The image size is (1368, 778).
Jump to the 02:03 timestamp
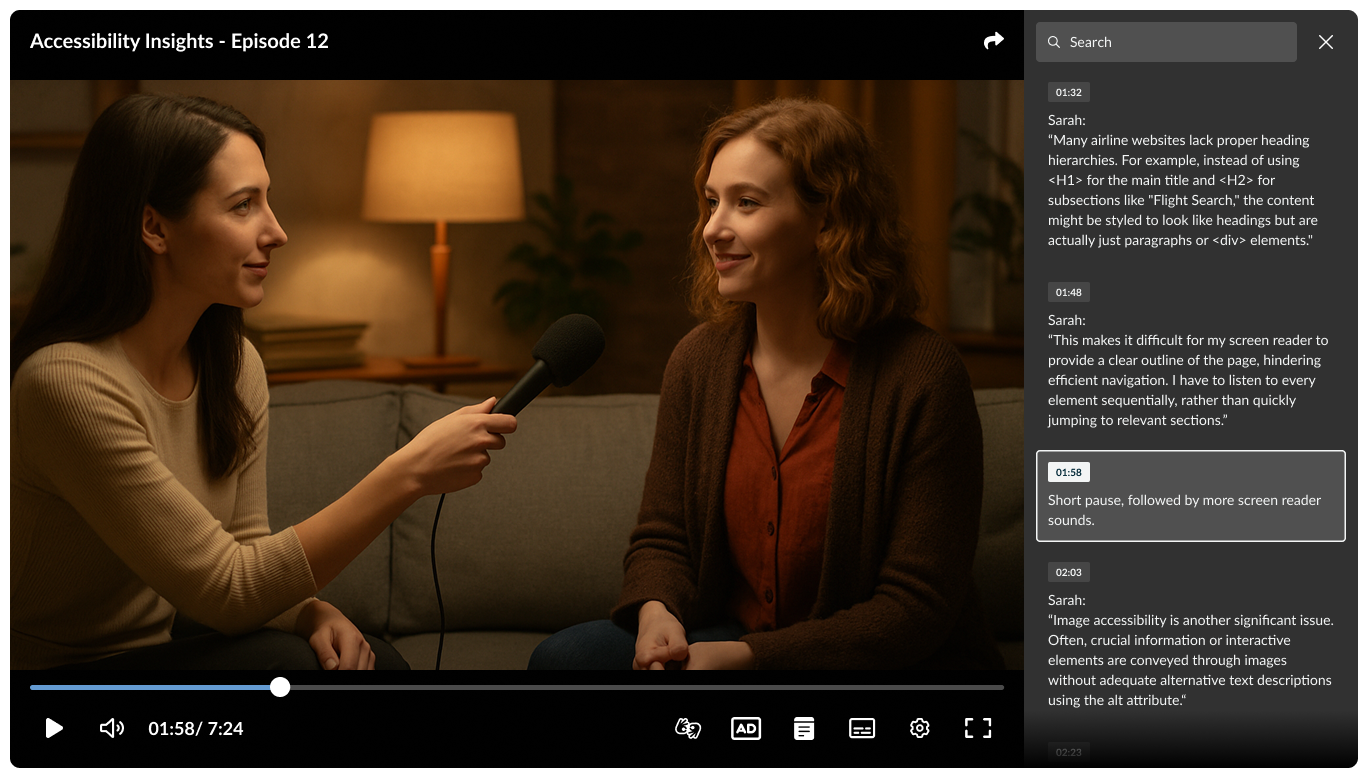[1068, 572]
